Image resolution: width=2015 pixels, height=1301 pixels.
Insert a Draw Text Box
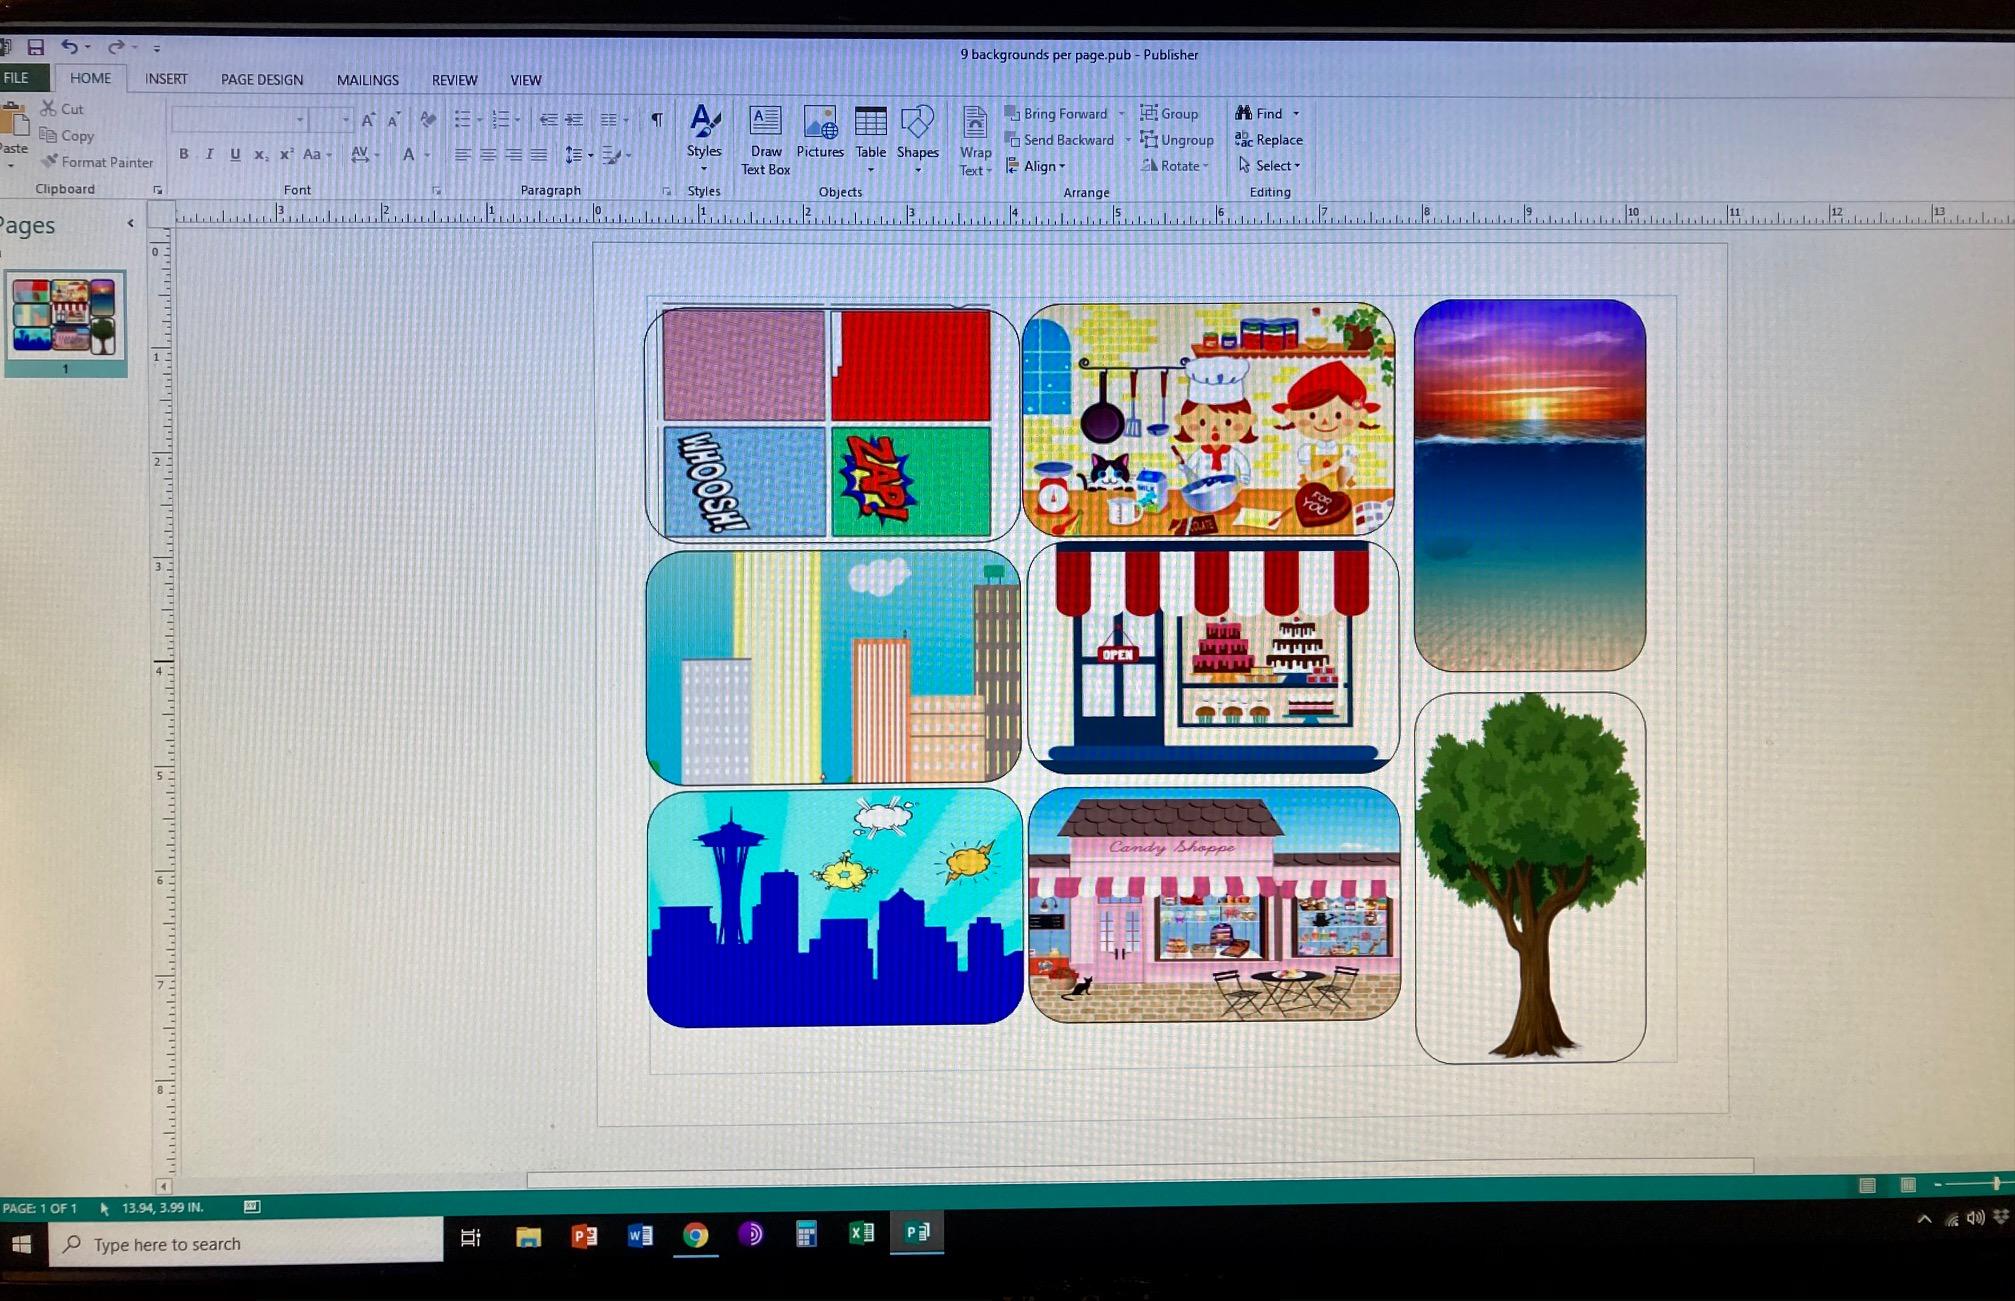pos(766,141)
